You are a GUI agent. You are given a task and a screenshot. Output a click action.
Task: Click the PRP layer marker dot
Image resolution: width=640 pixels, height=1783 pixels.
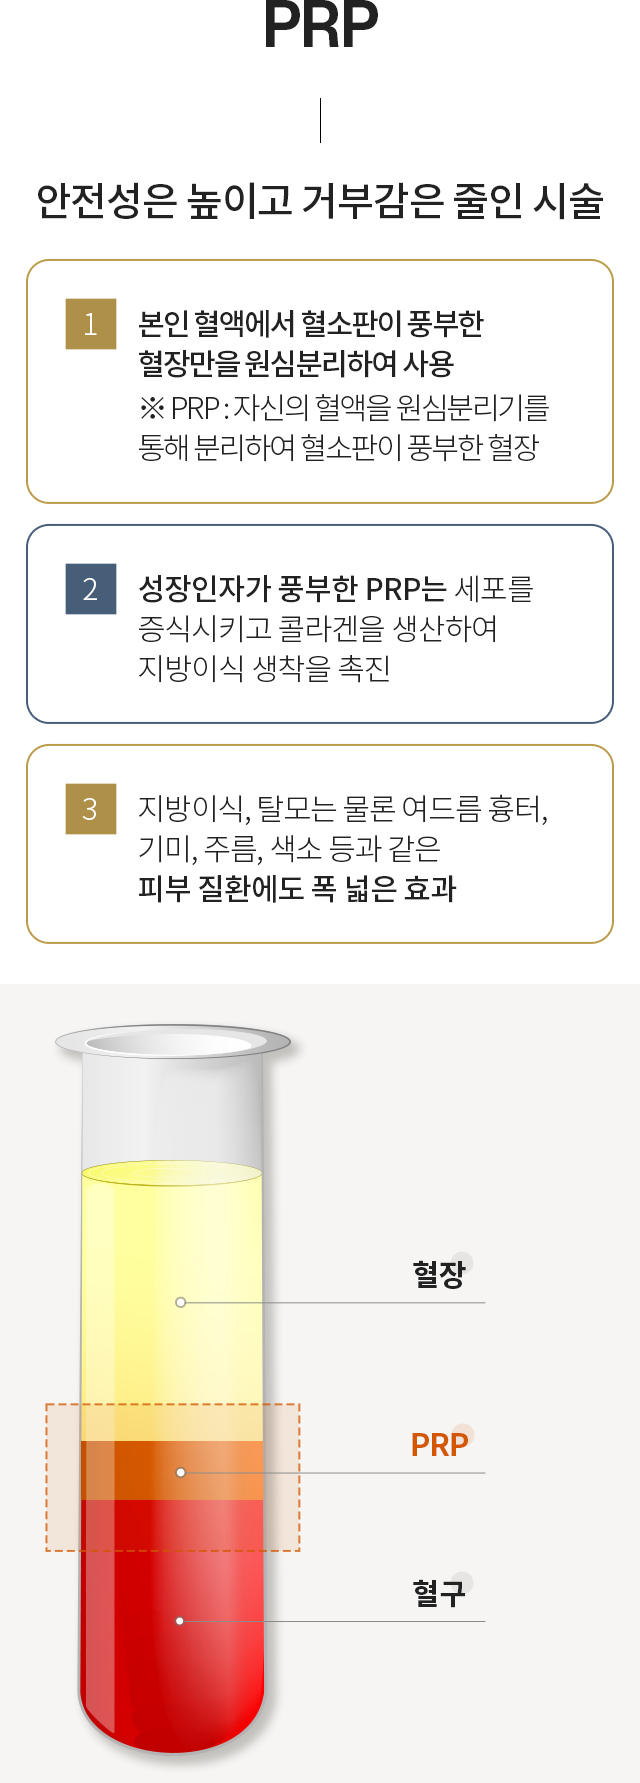click(180, 1472)
